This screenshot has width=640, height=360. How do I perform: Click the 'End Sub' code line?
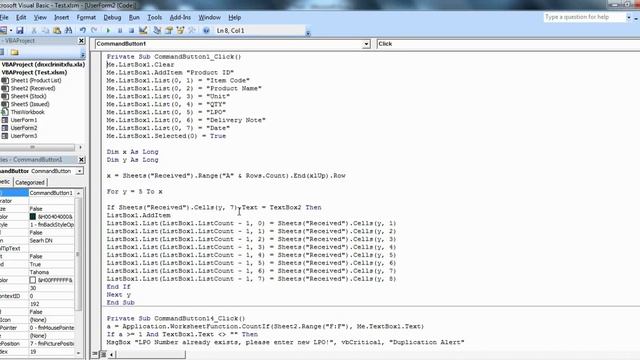click(x=120, y=302)
